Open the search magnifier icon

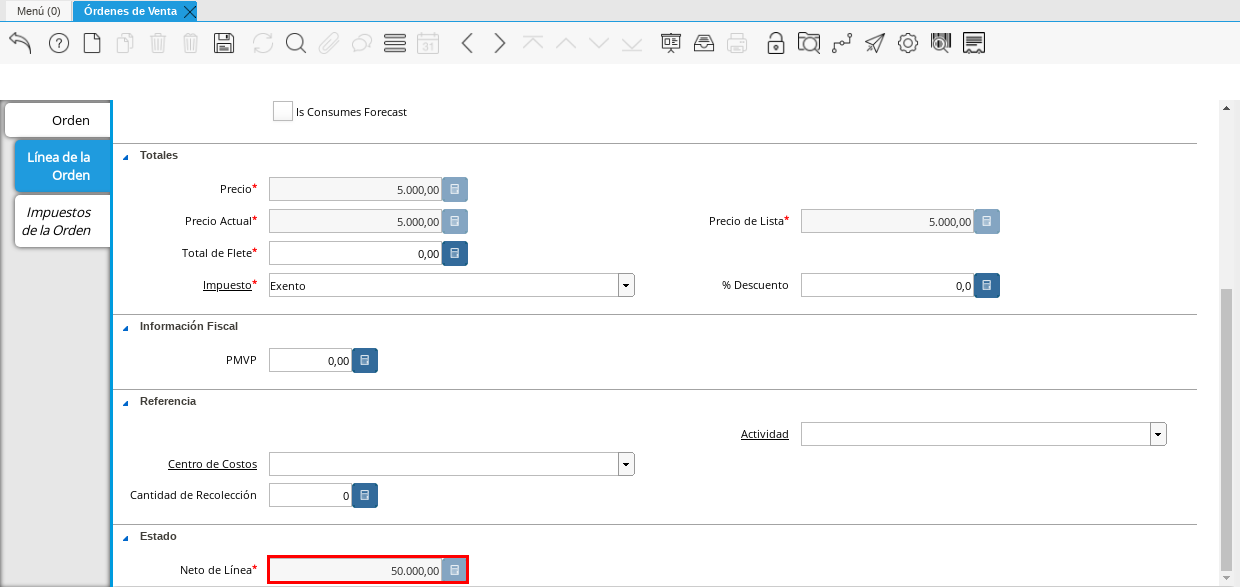(x=295, y=43)
